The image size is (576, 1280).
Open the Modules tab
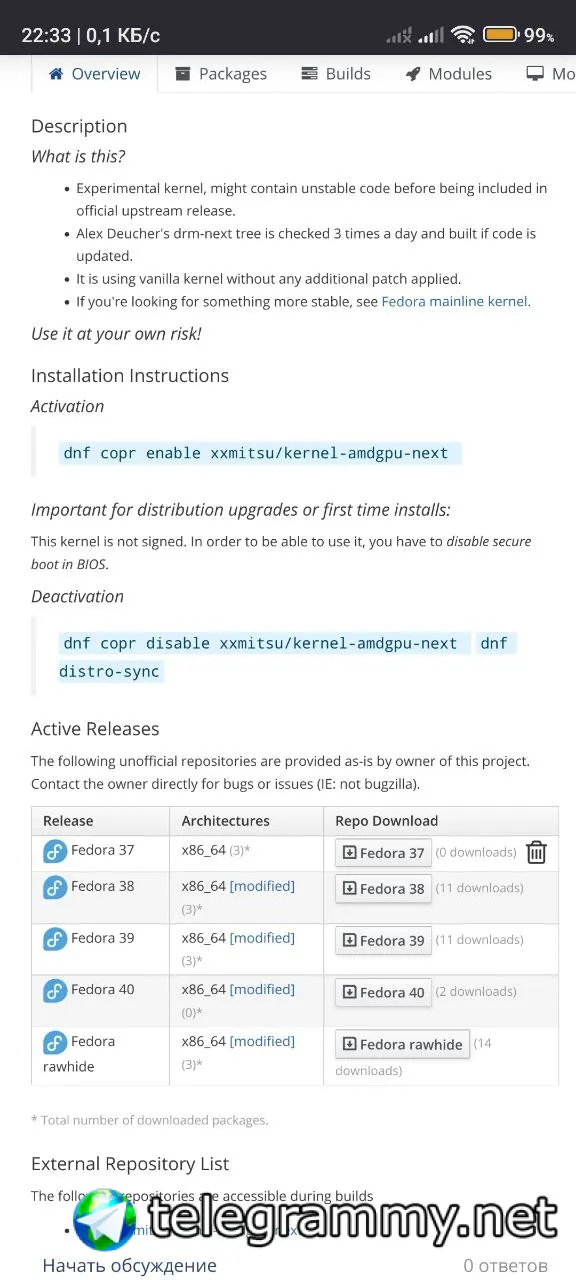tap(449, 74)
